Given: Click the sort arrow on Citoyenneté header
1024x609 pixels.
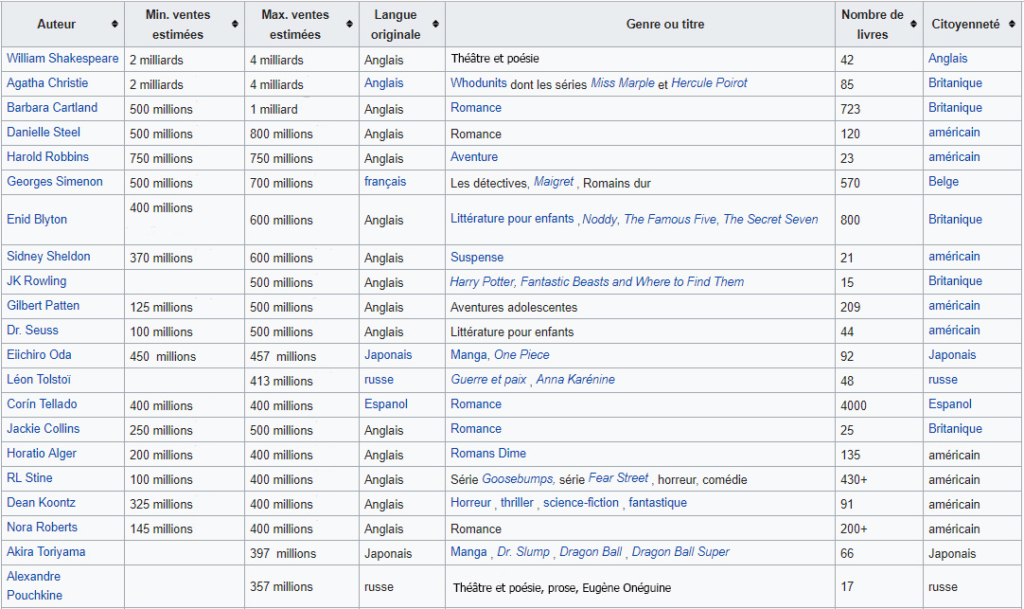Looking at the screenshot, I should pos(1010,23).
